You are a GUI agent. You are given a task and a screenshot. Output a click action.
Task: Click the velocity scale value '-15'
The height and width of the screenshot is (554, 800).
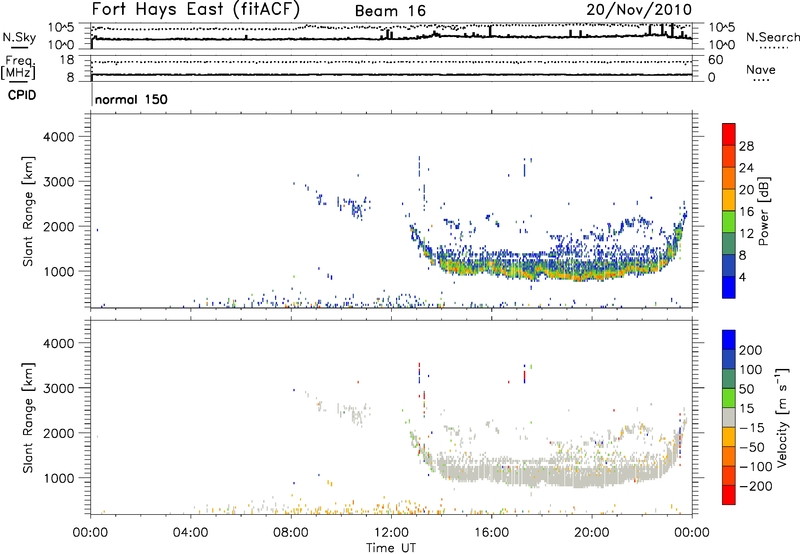coord(751,428)
